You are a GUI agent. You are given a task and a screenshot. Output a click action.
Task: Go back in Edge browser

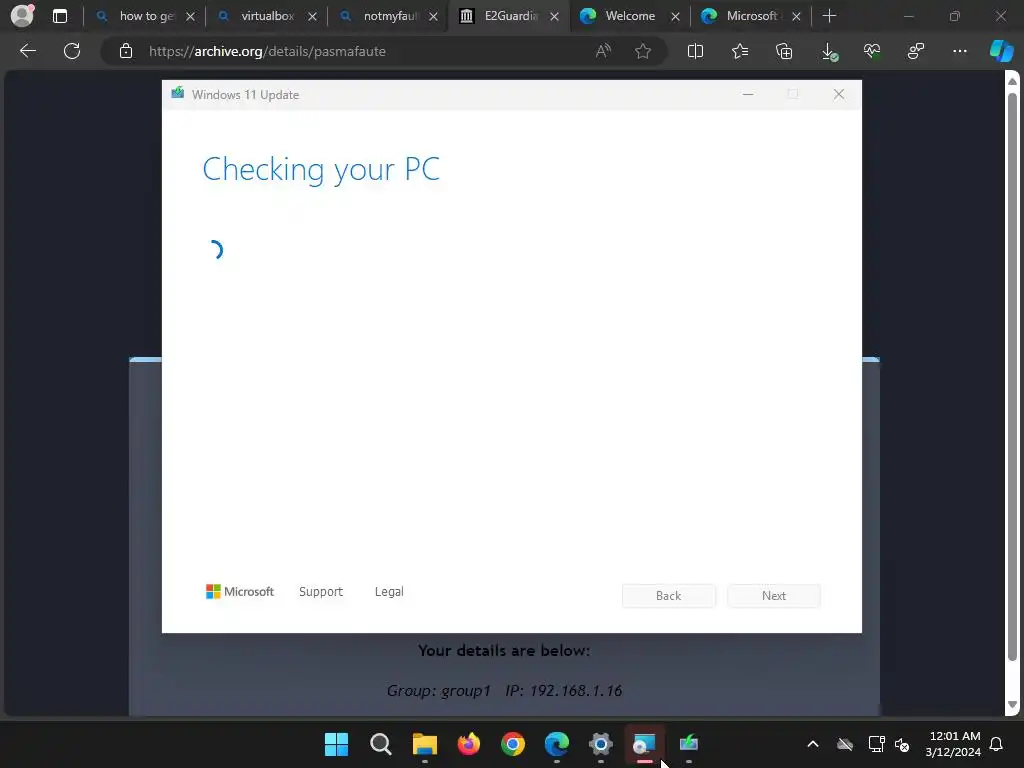pyautogui.click(x=28, y=51)
